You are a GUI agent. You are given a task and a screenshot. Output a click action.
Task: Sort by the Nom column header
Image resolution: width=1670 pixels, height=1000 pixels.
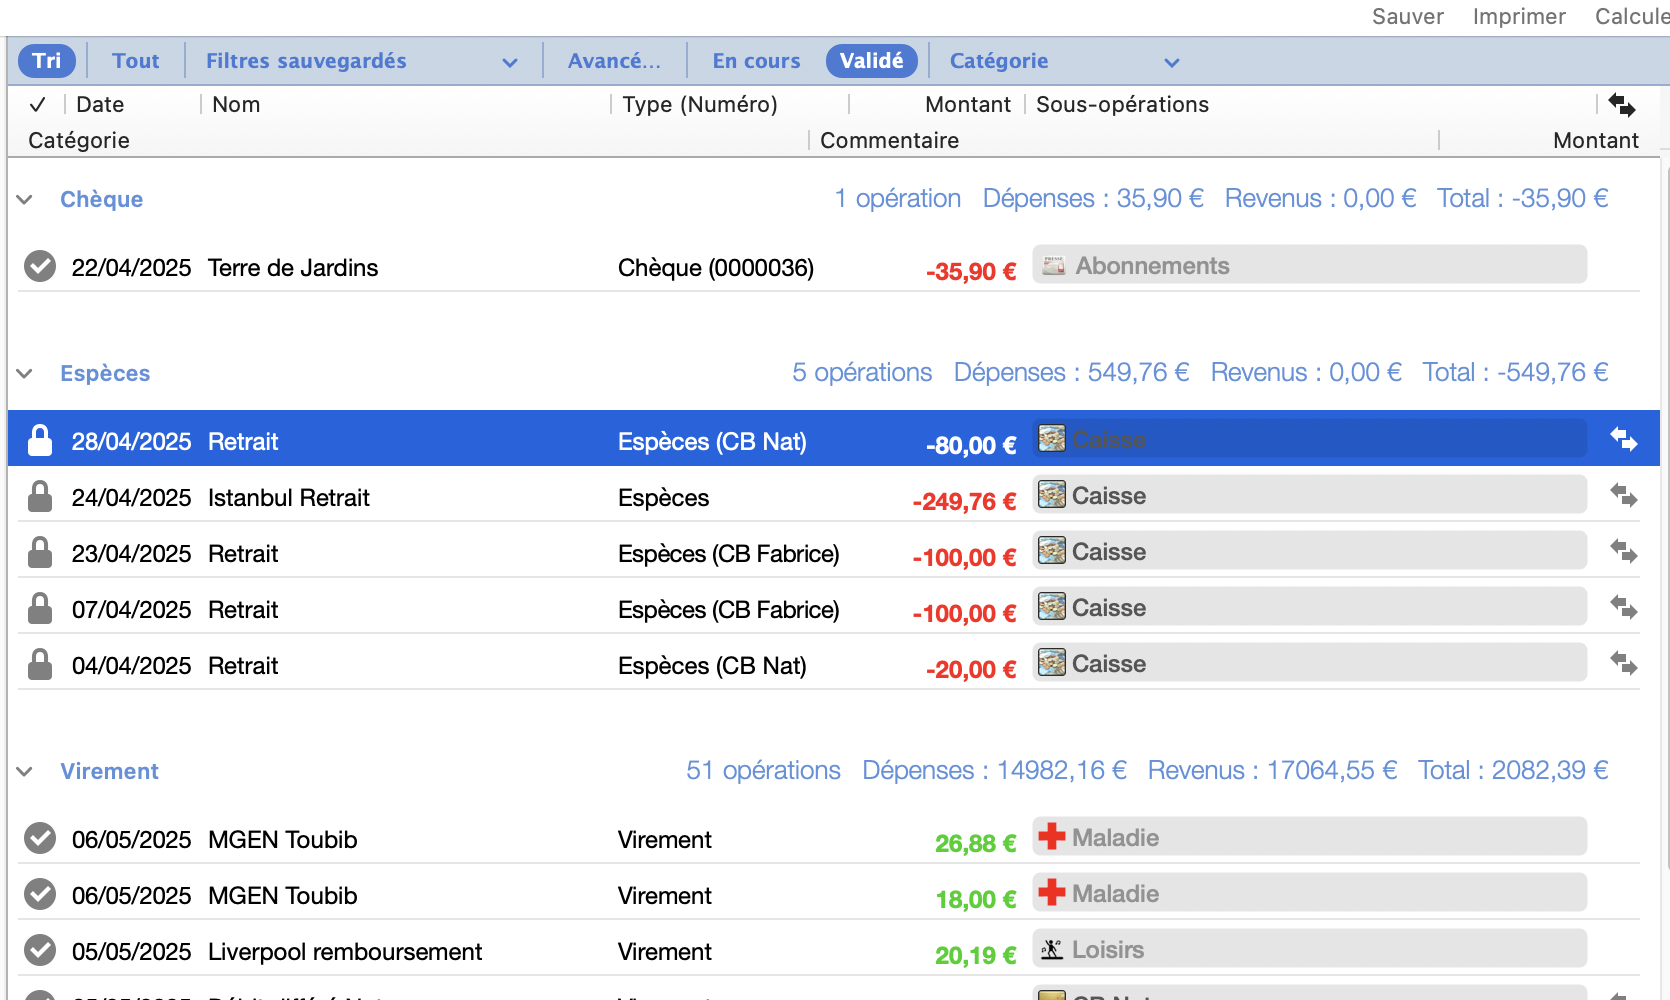(x=236, y=104)
